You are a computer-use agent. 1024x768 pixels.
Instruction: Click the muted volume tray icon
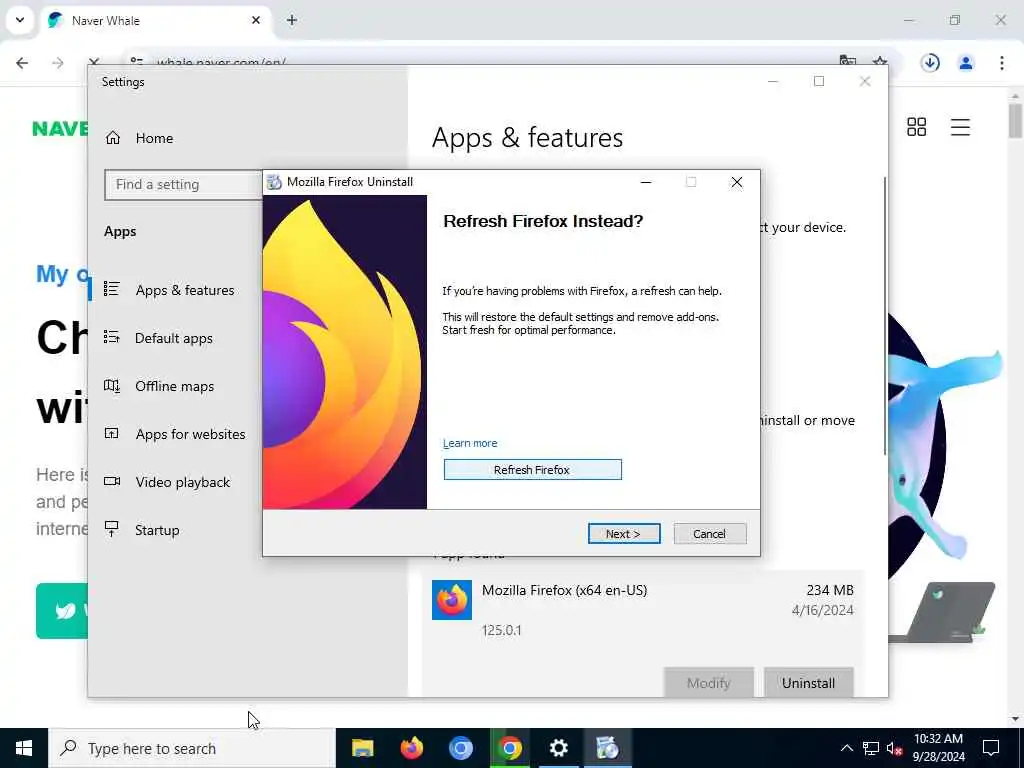pos(895,748)
